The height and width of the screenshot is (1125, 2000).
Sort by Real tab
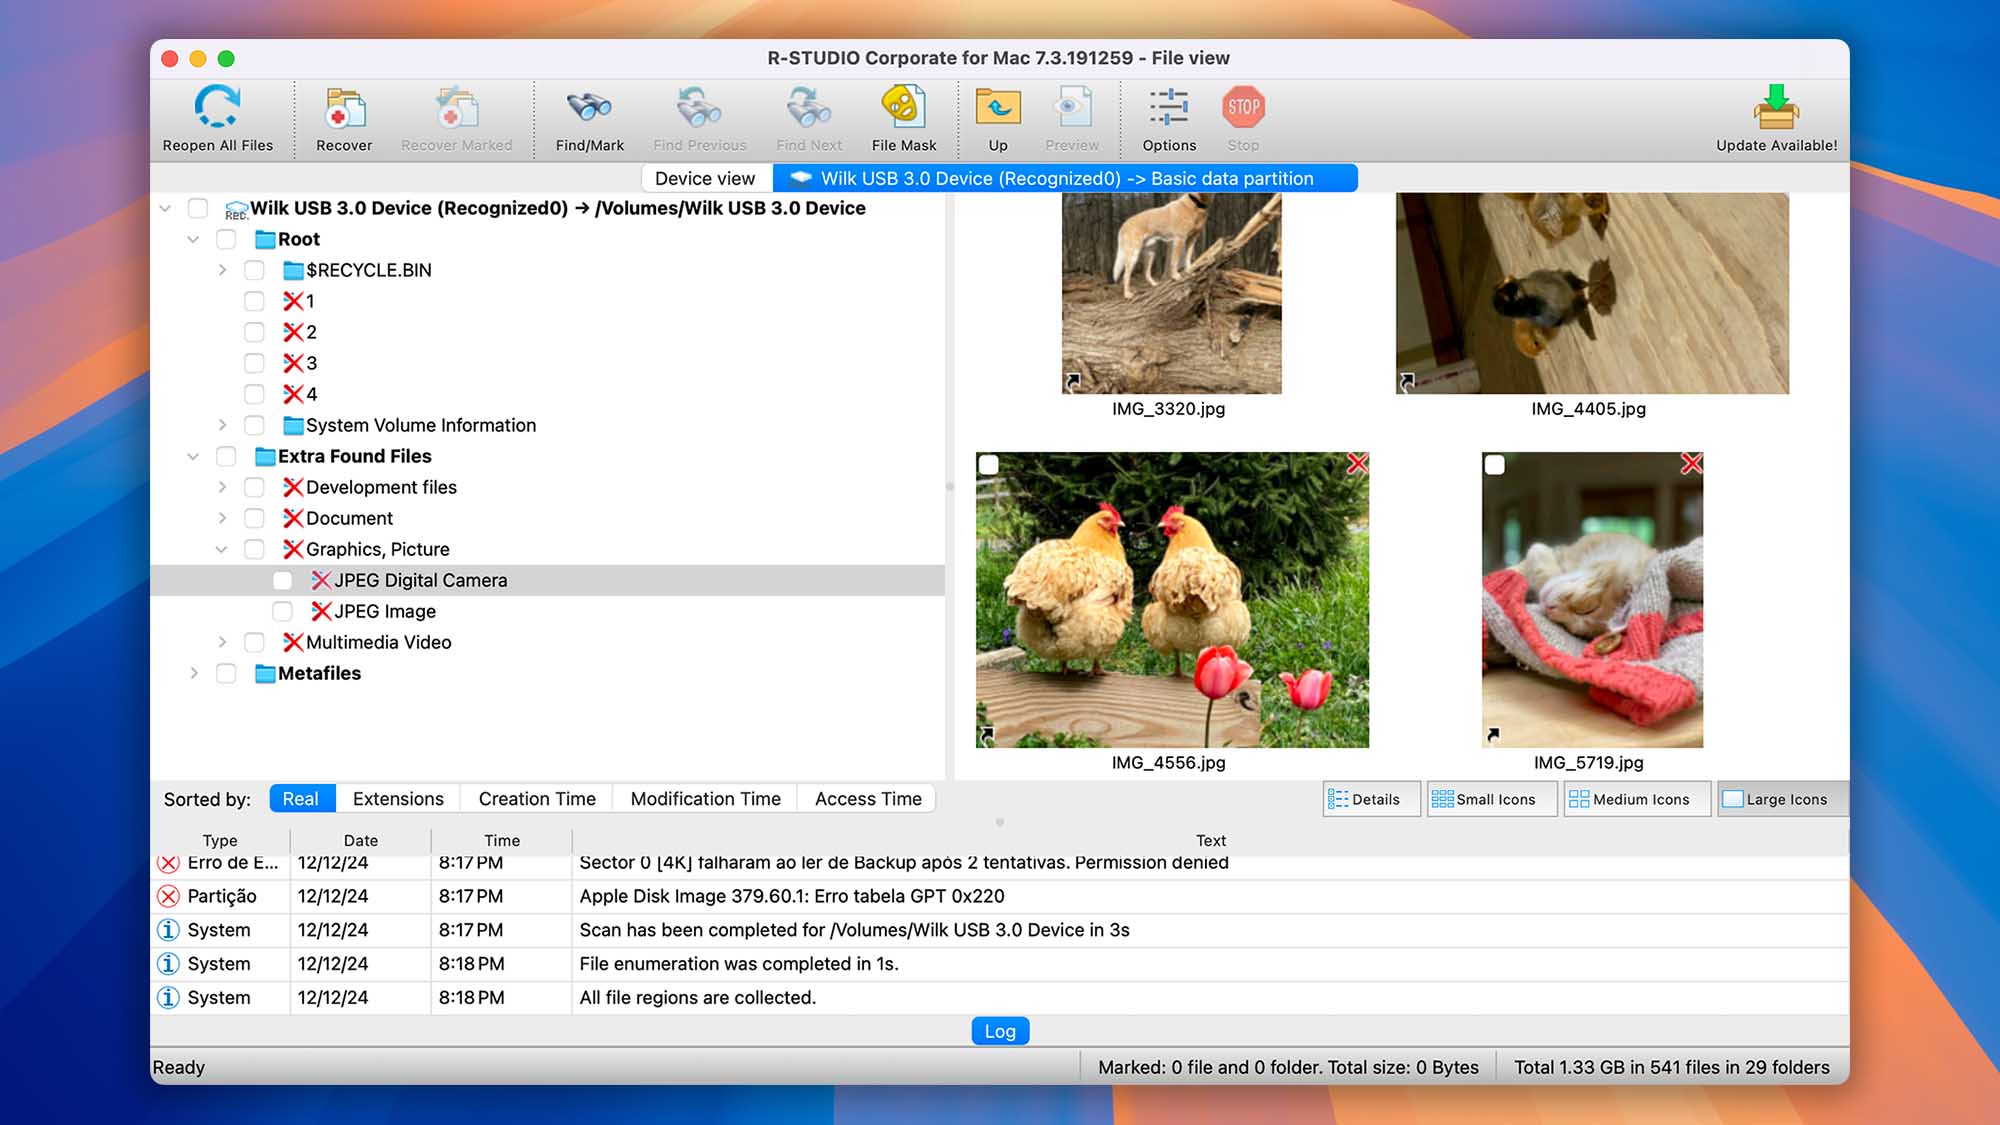[300, 799]
